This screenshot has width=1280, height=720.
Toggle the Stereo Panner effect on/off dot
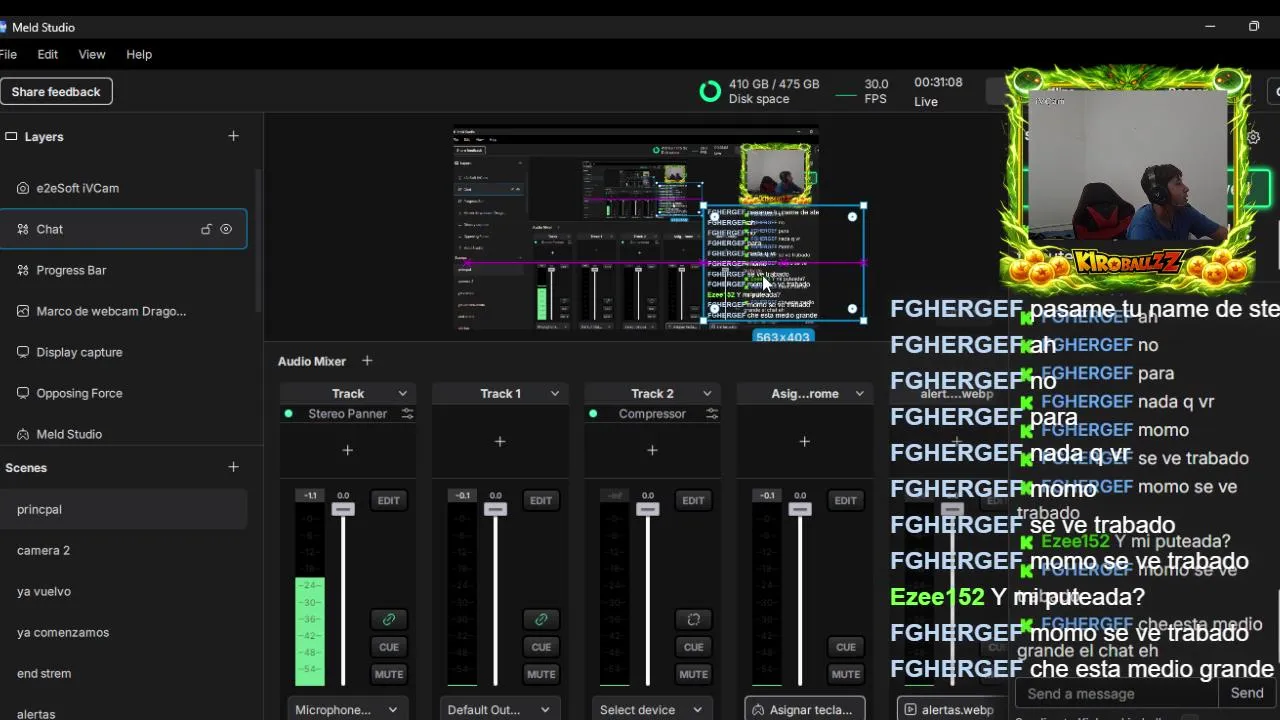tap(288, 414)
